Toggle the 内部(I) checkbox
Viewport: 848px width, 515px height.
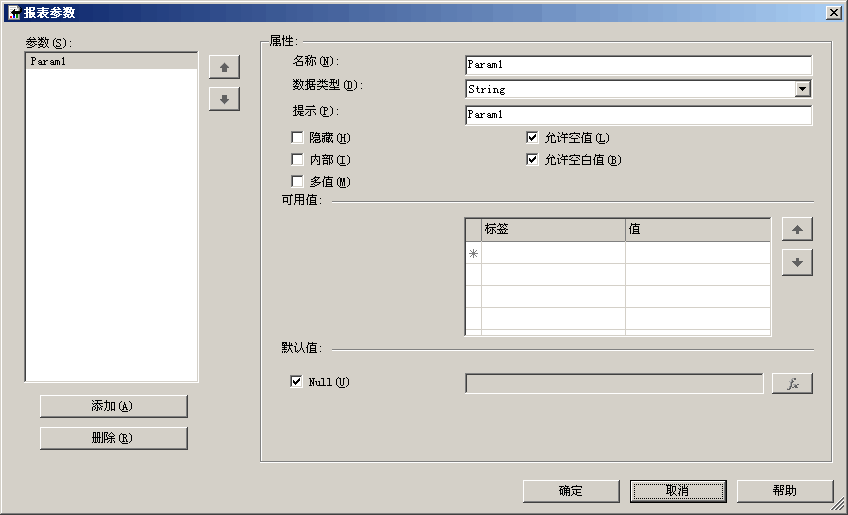(x=297, y=160)
